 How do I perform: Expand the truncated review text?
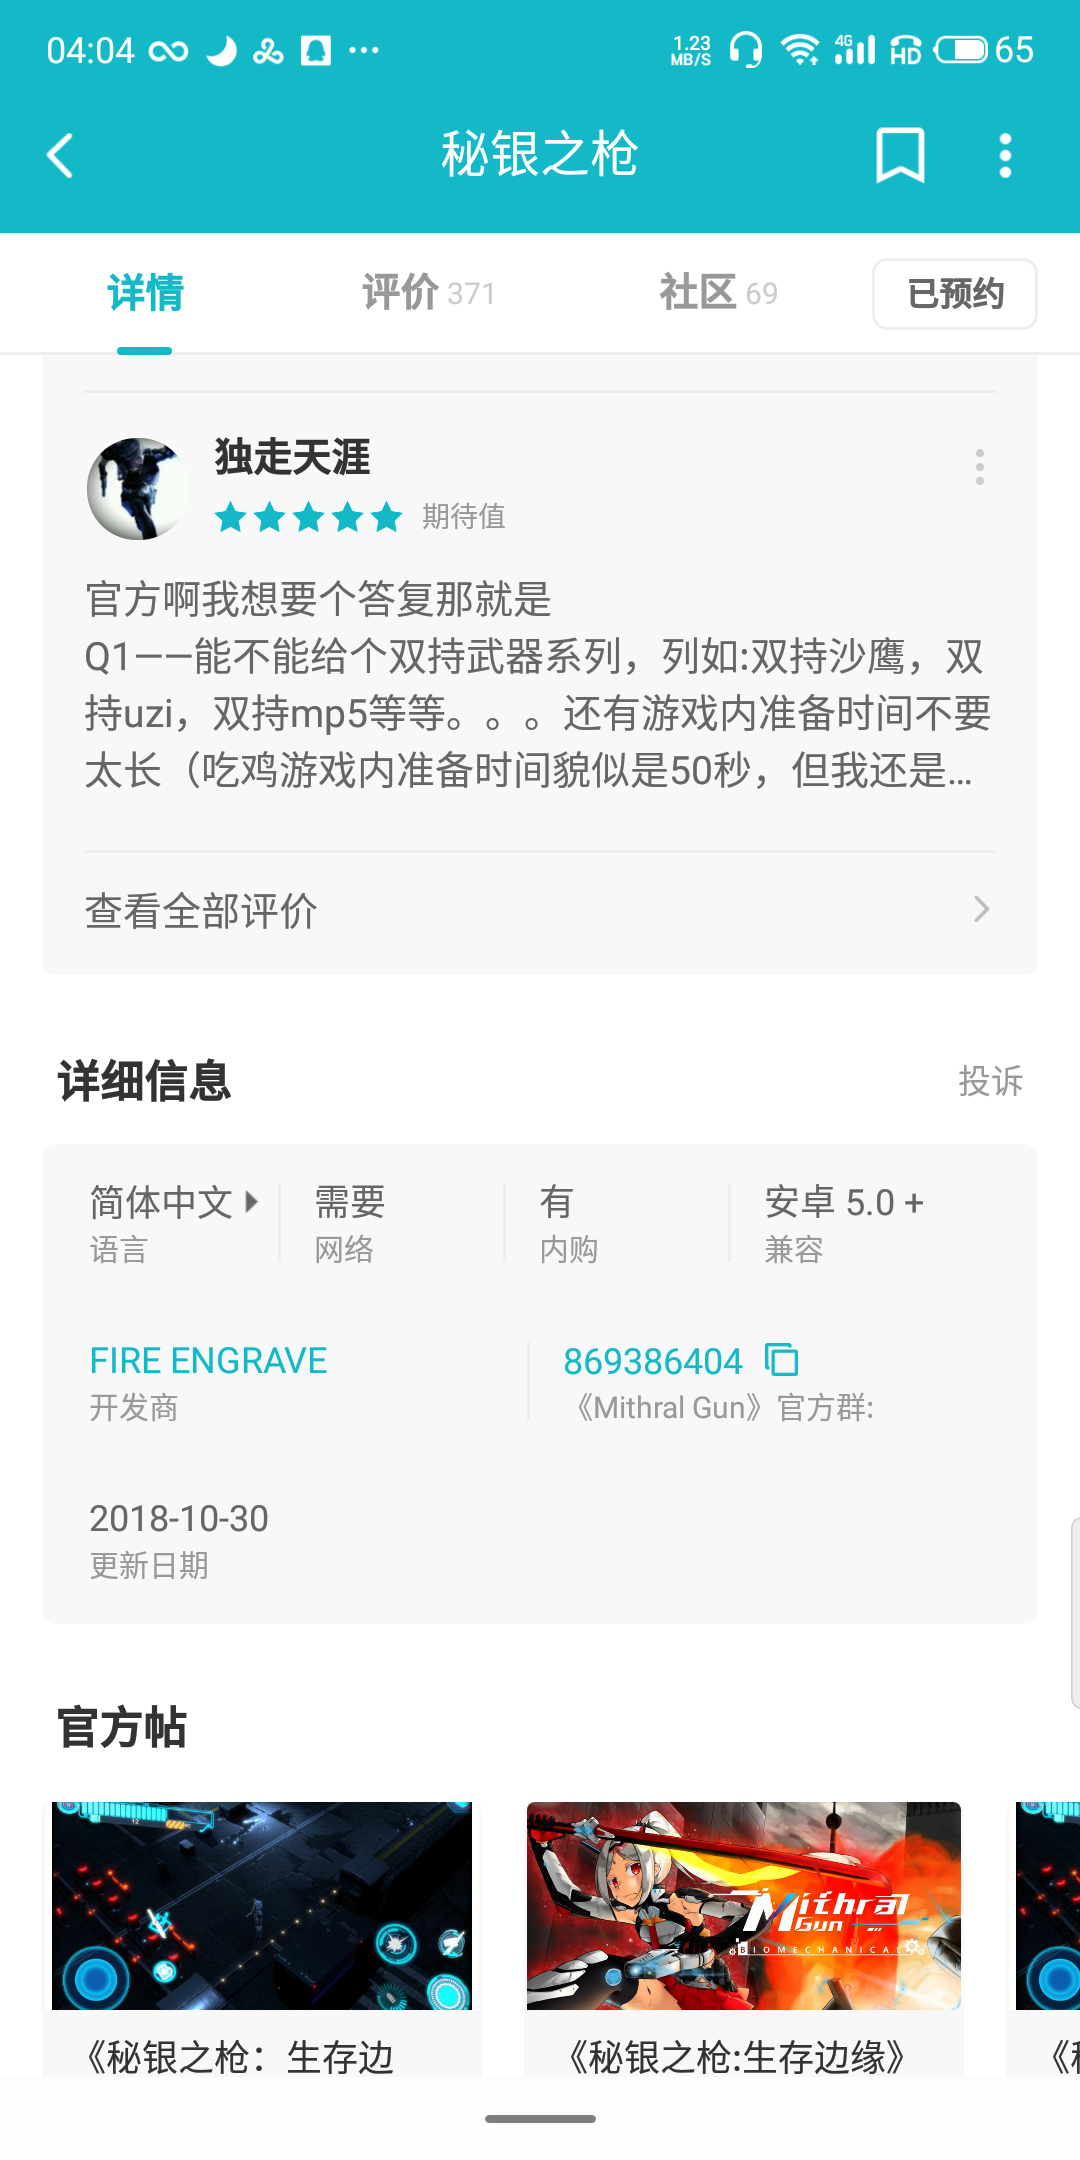[538, 685]
